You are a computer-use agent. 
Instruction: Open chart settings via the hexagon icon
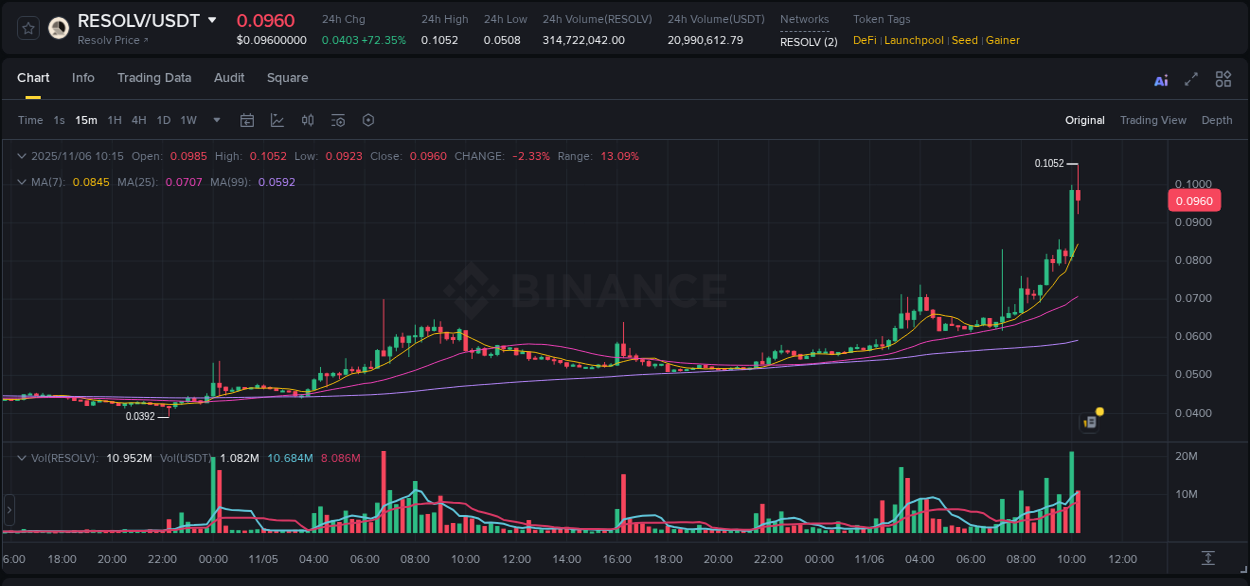(368, 119)
